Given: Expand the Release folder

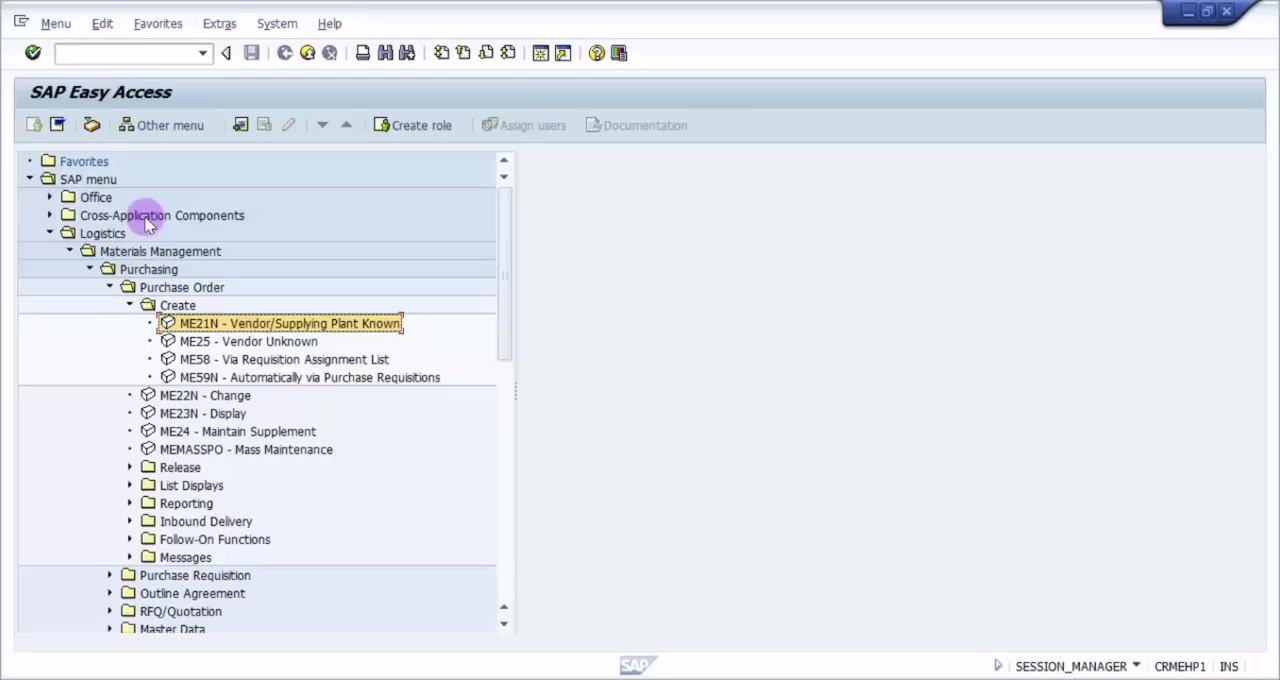Looking at the screenshot, I should (130, 467).
